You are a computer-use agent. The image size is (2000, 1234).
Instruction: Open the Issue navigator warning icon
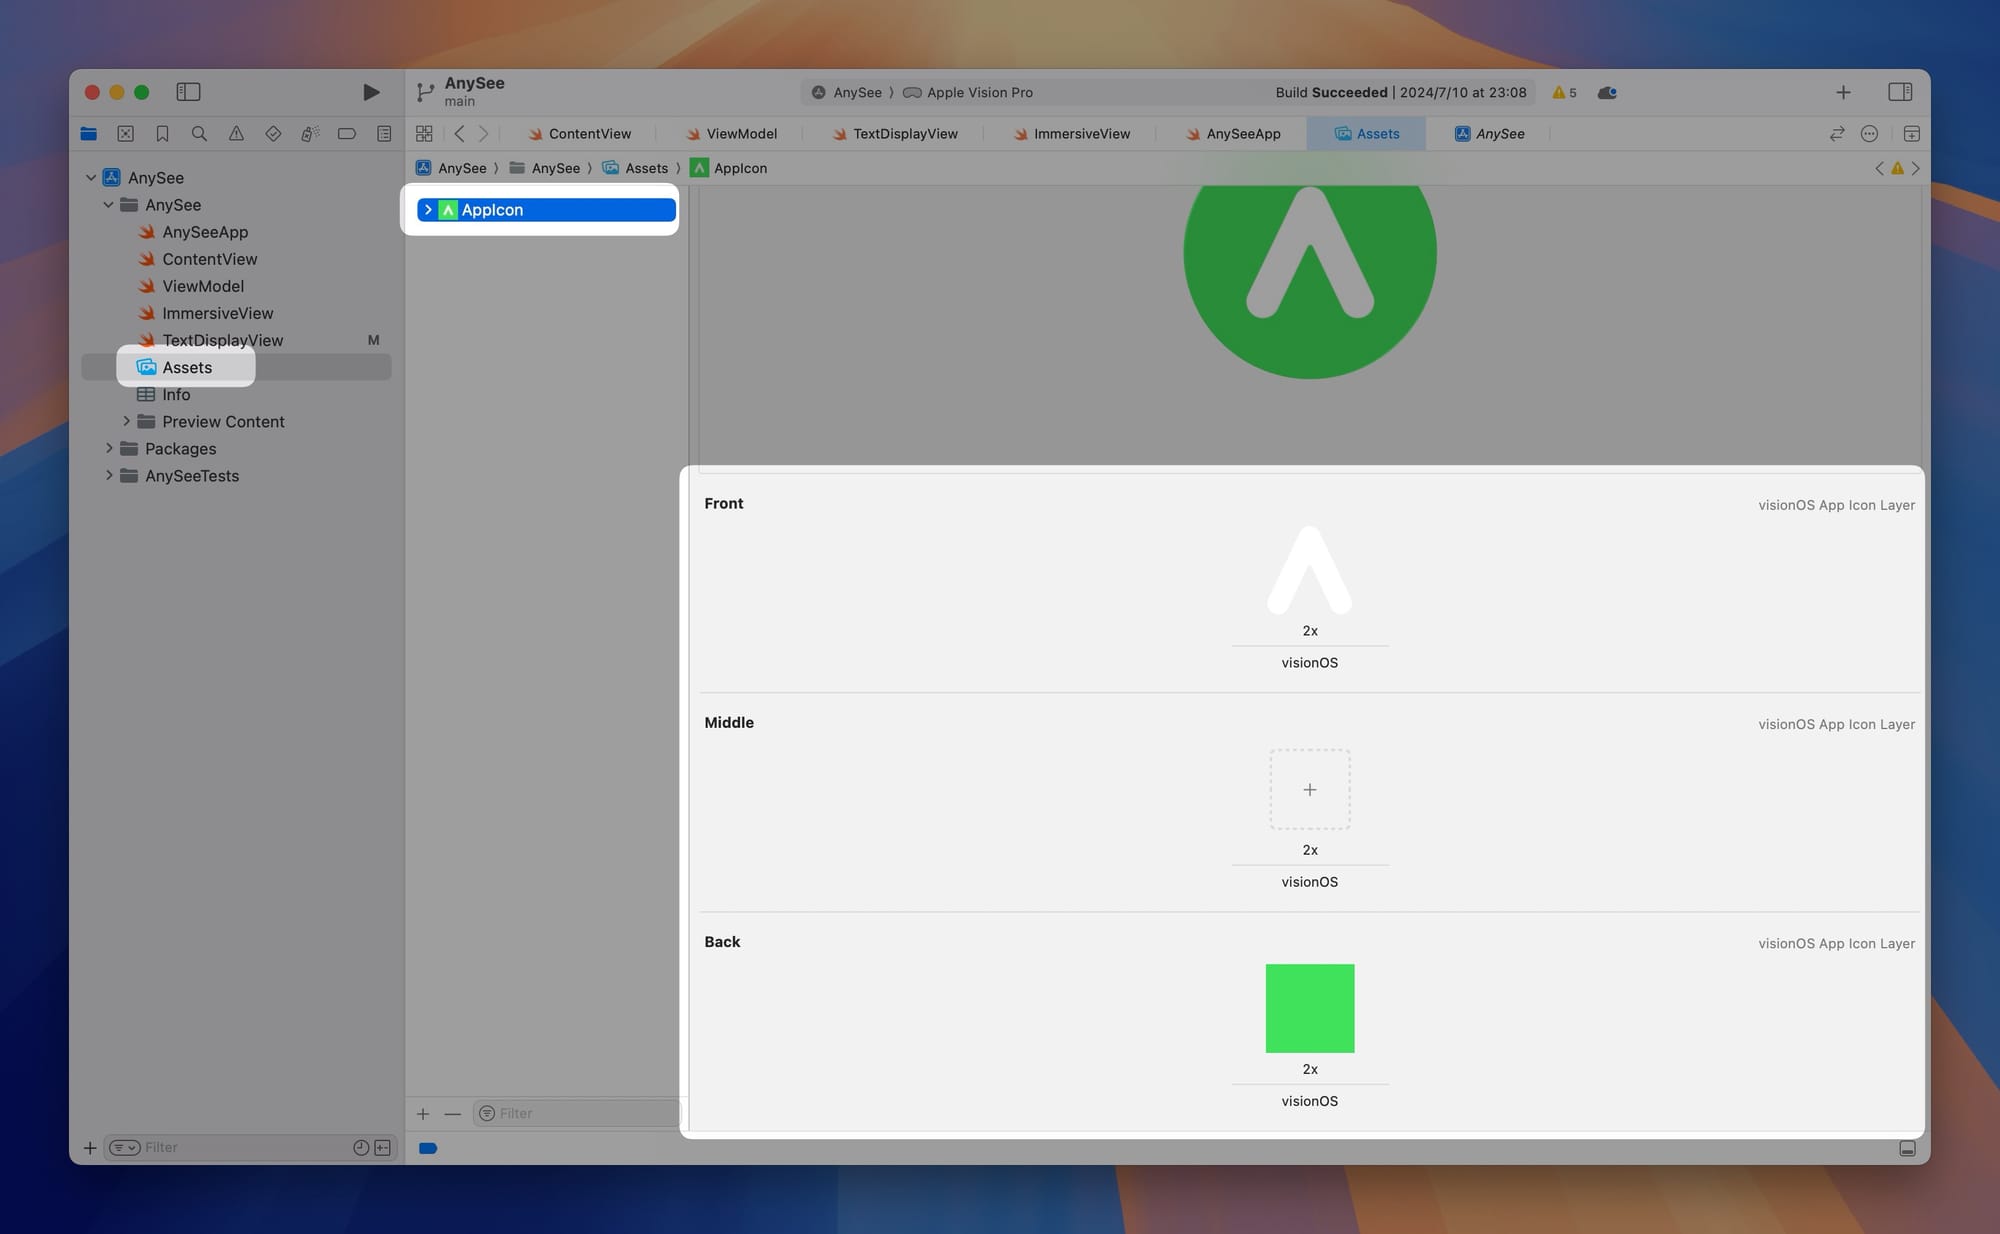[236, 134]
